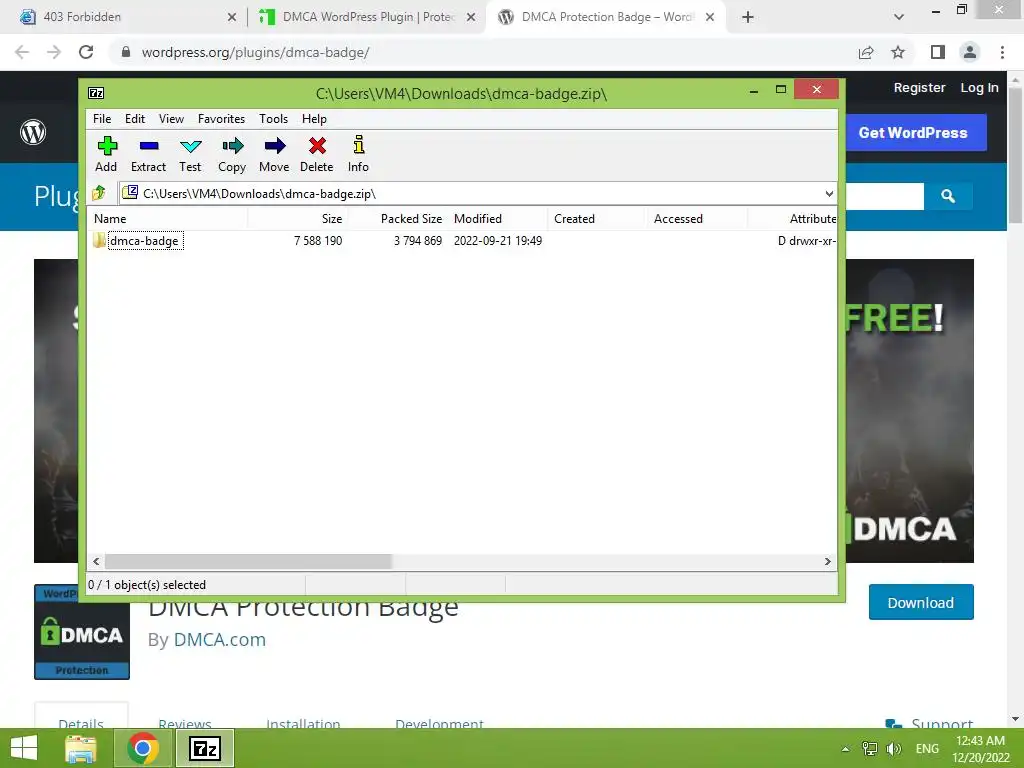
Task: Extract archive using the Extract icon
Action: pos(149,146)
